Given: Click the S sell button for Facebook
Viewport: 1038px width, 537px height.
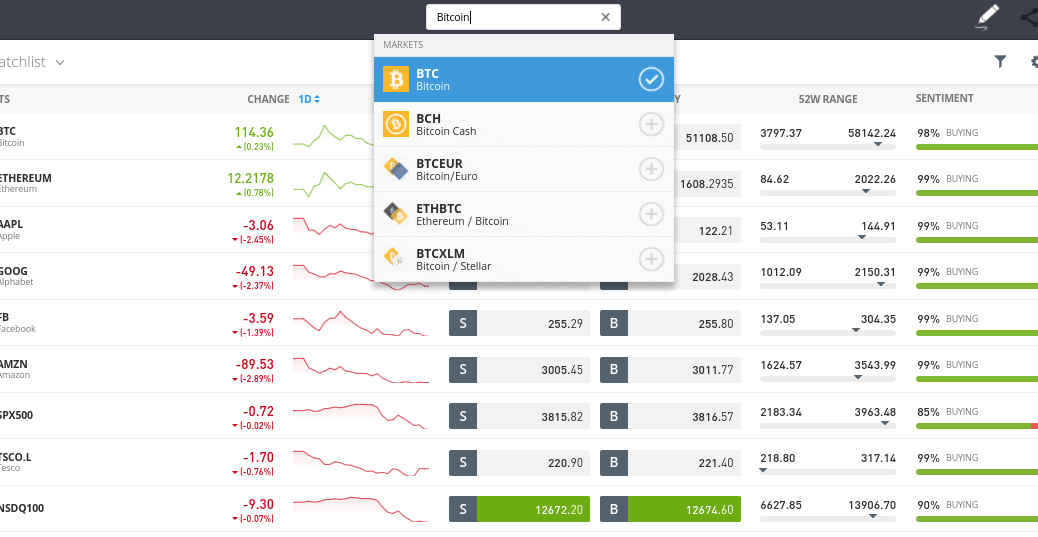Looking at the screenshot, I should 463,323.
